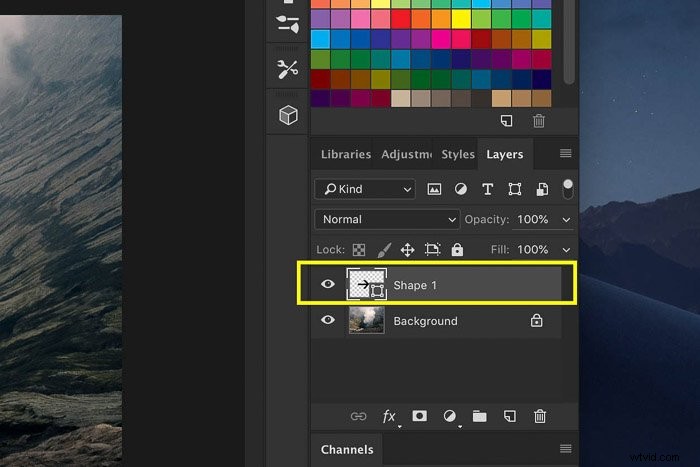The image size is (700, 467).
Task: Switch to the Libraries tab
Action: tap(346, 154)
